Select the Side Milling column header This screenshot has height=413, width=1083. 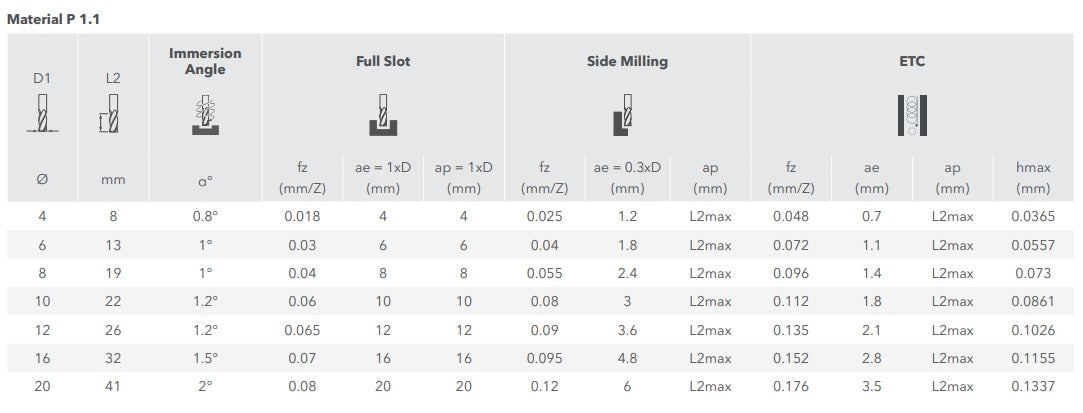tap(627, 61)
